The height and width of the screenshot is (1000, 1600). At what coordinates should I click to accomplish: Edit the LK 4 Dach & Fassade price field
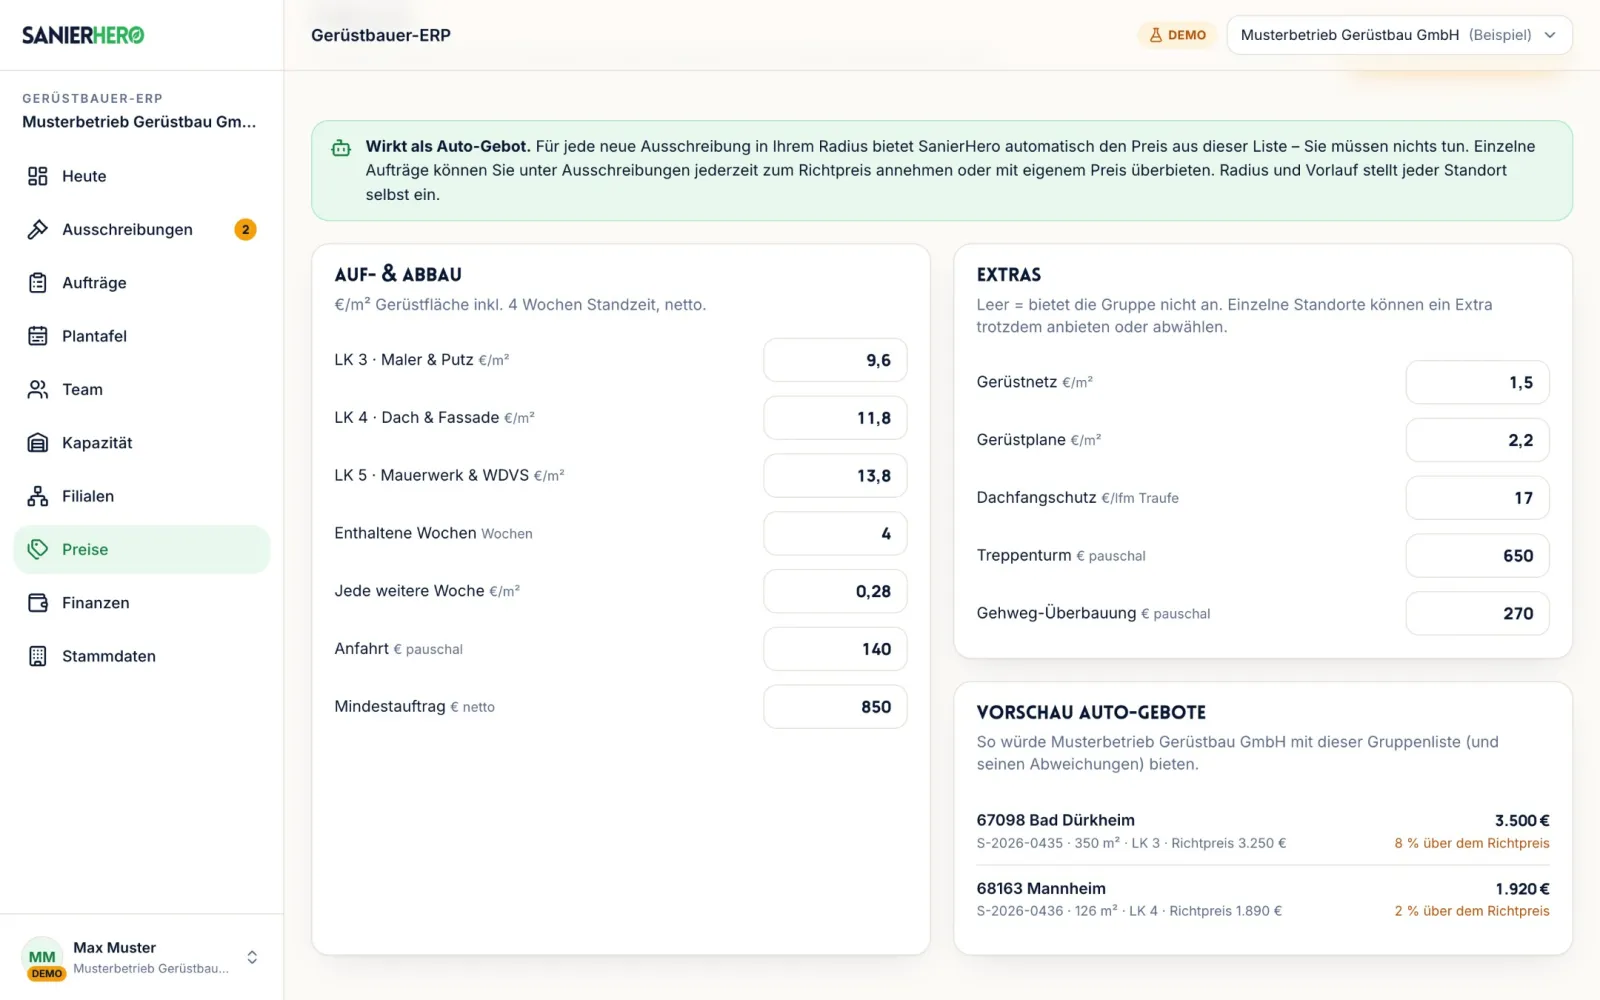click(835, 418)
